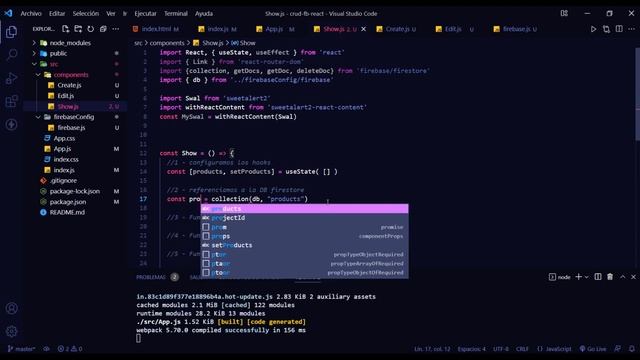
Task: Open the Run and Debug view
Action: (x=11, y=78)
